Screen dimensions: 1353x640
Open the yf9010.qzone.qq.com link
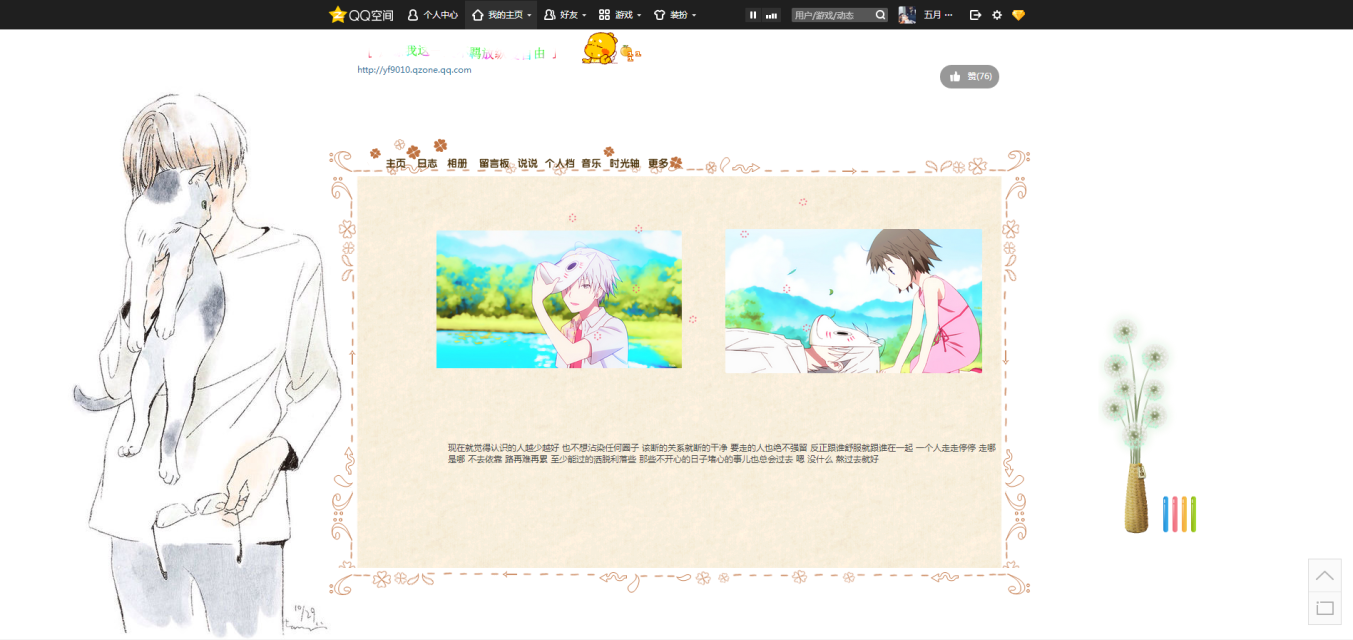click(414, 70)
